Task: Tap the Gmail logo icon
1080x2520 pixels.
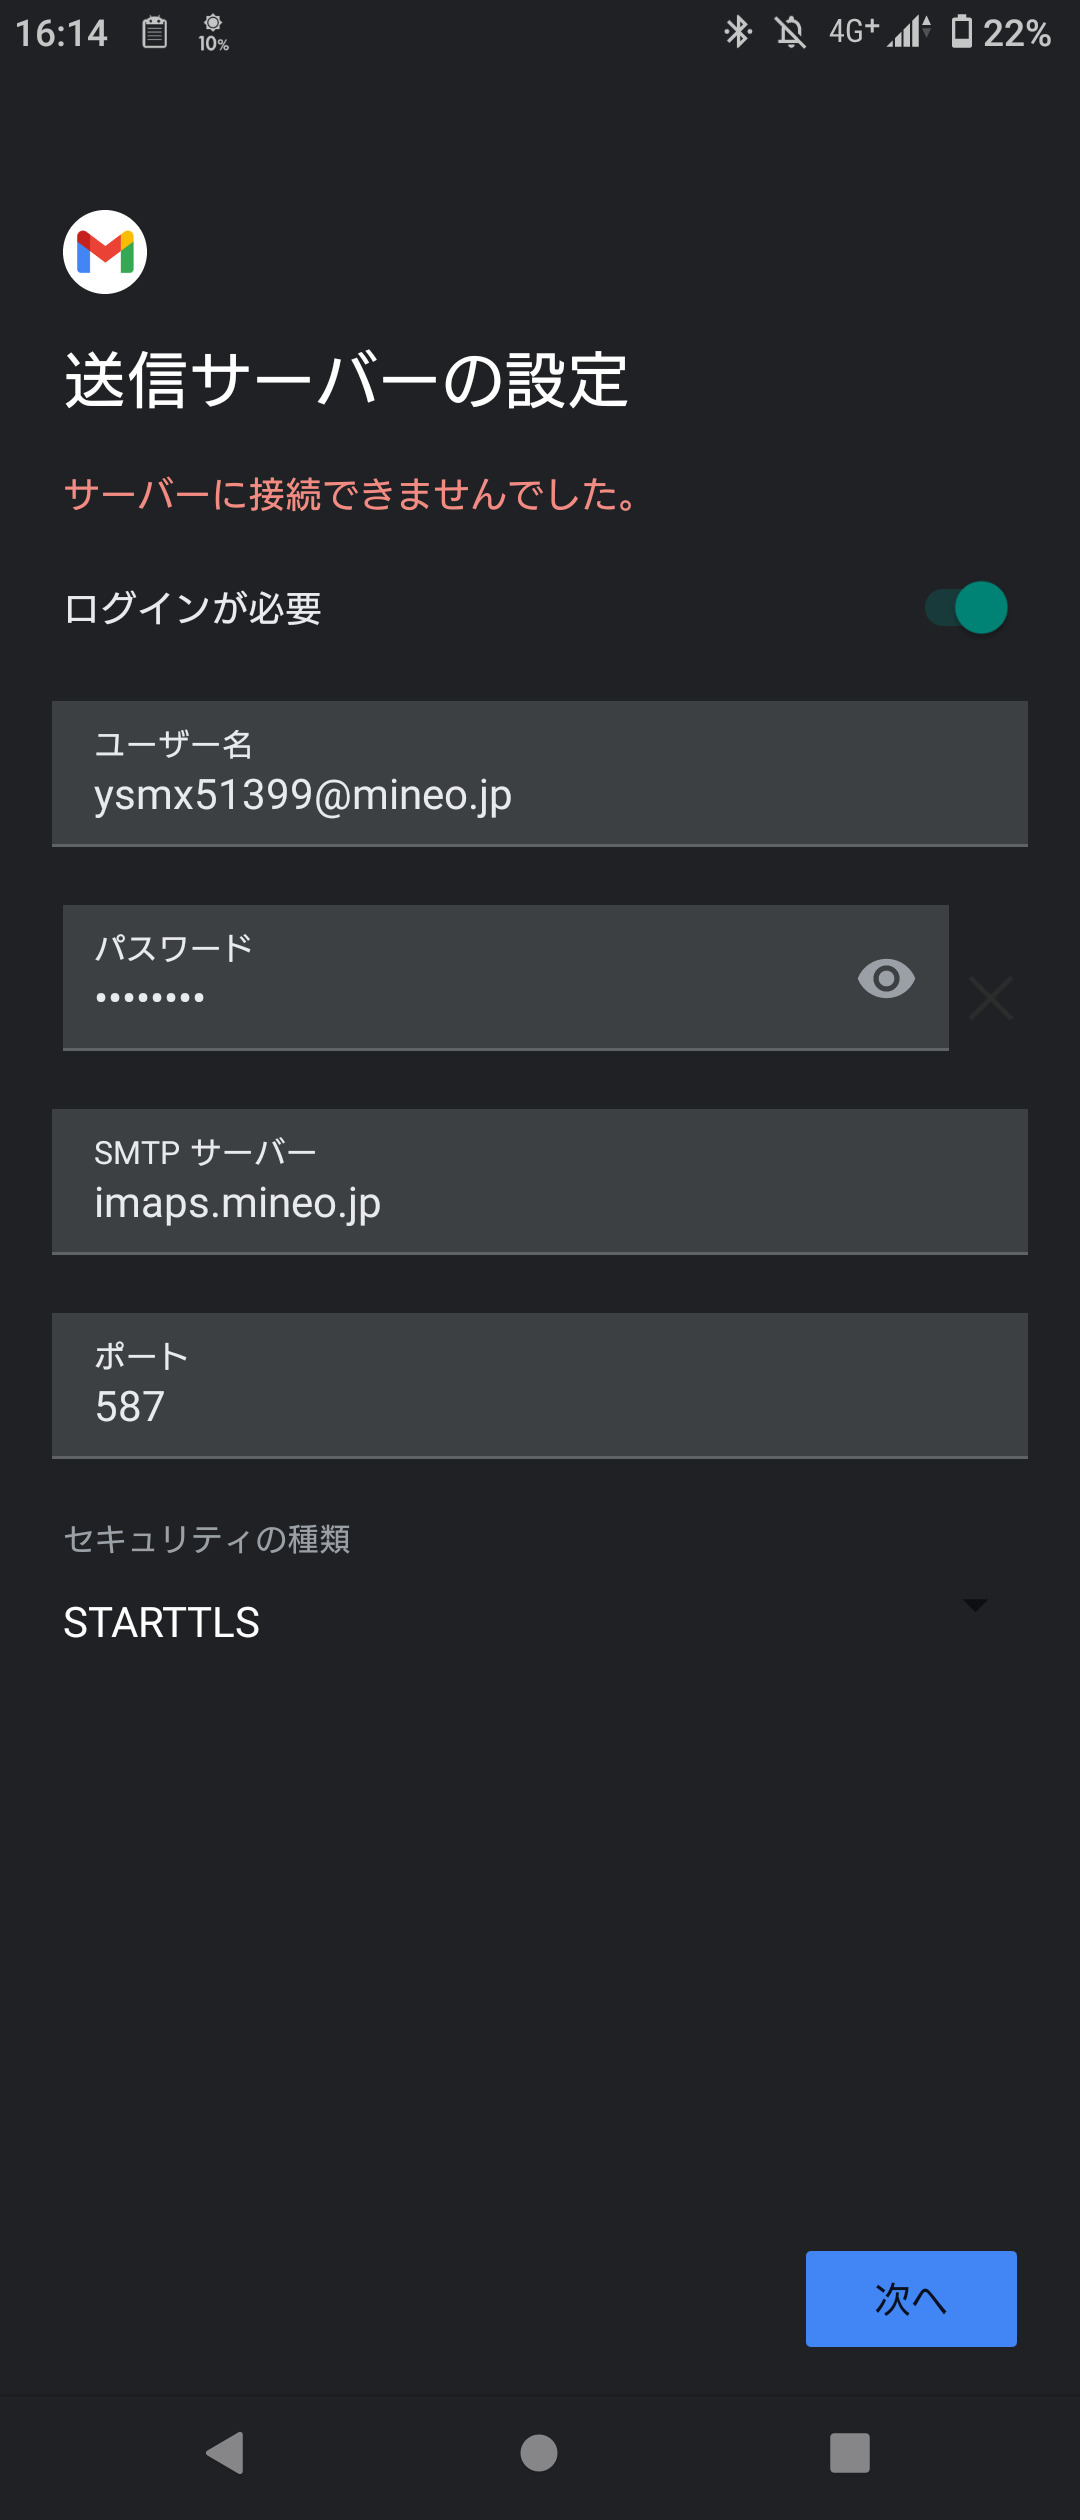Action: (x=105, y=252)
